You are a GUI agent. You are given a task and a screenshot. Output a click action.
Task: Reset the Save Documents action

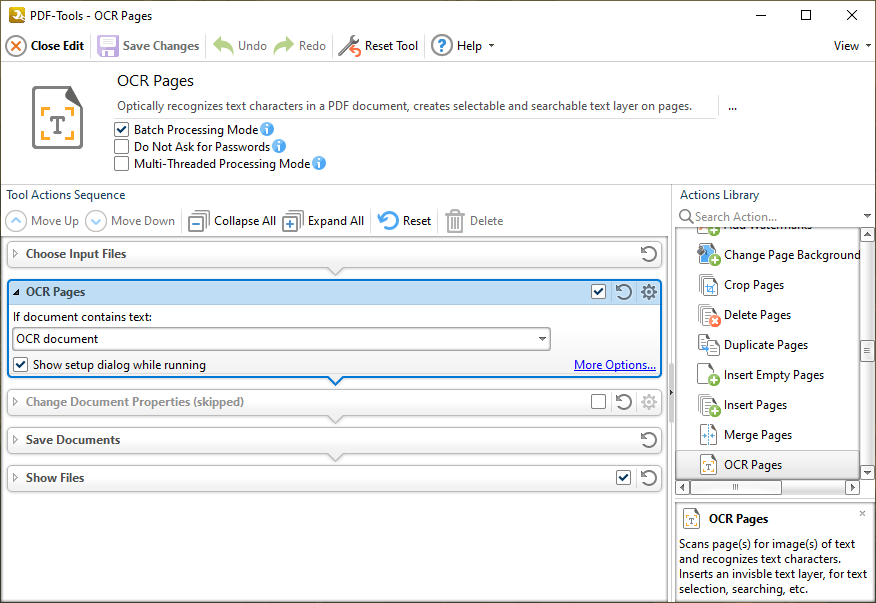pyautogui.click(x=649, y=440)
